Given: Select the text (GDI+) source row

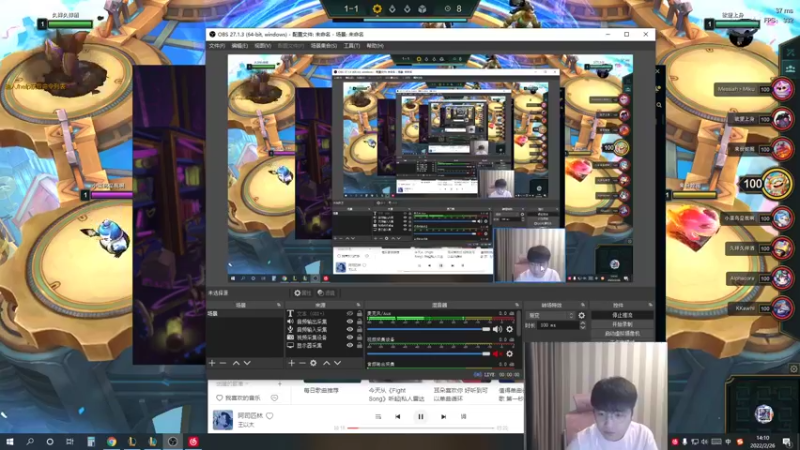Looking at the screenshot, I should 324,314.
